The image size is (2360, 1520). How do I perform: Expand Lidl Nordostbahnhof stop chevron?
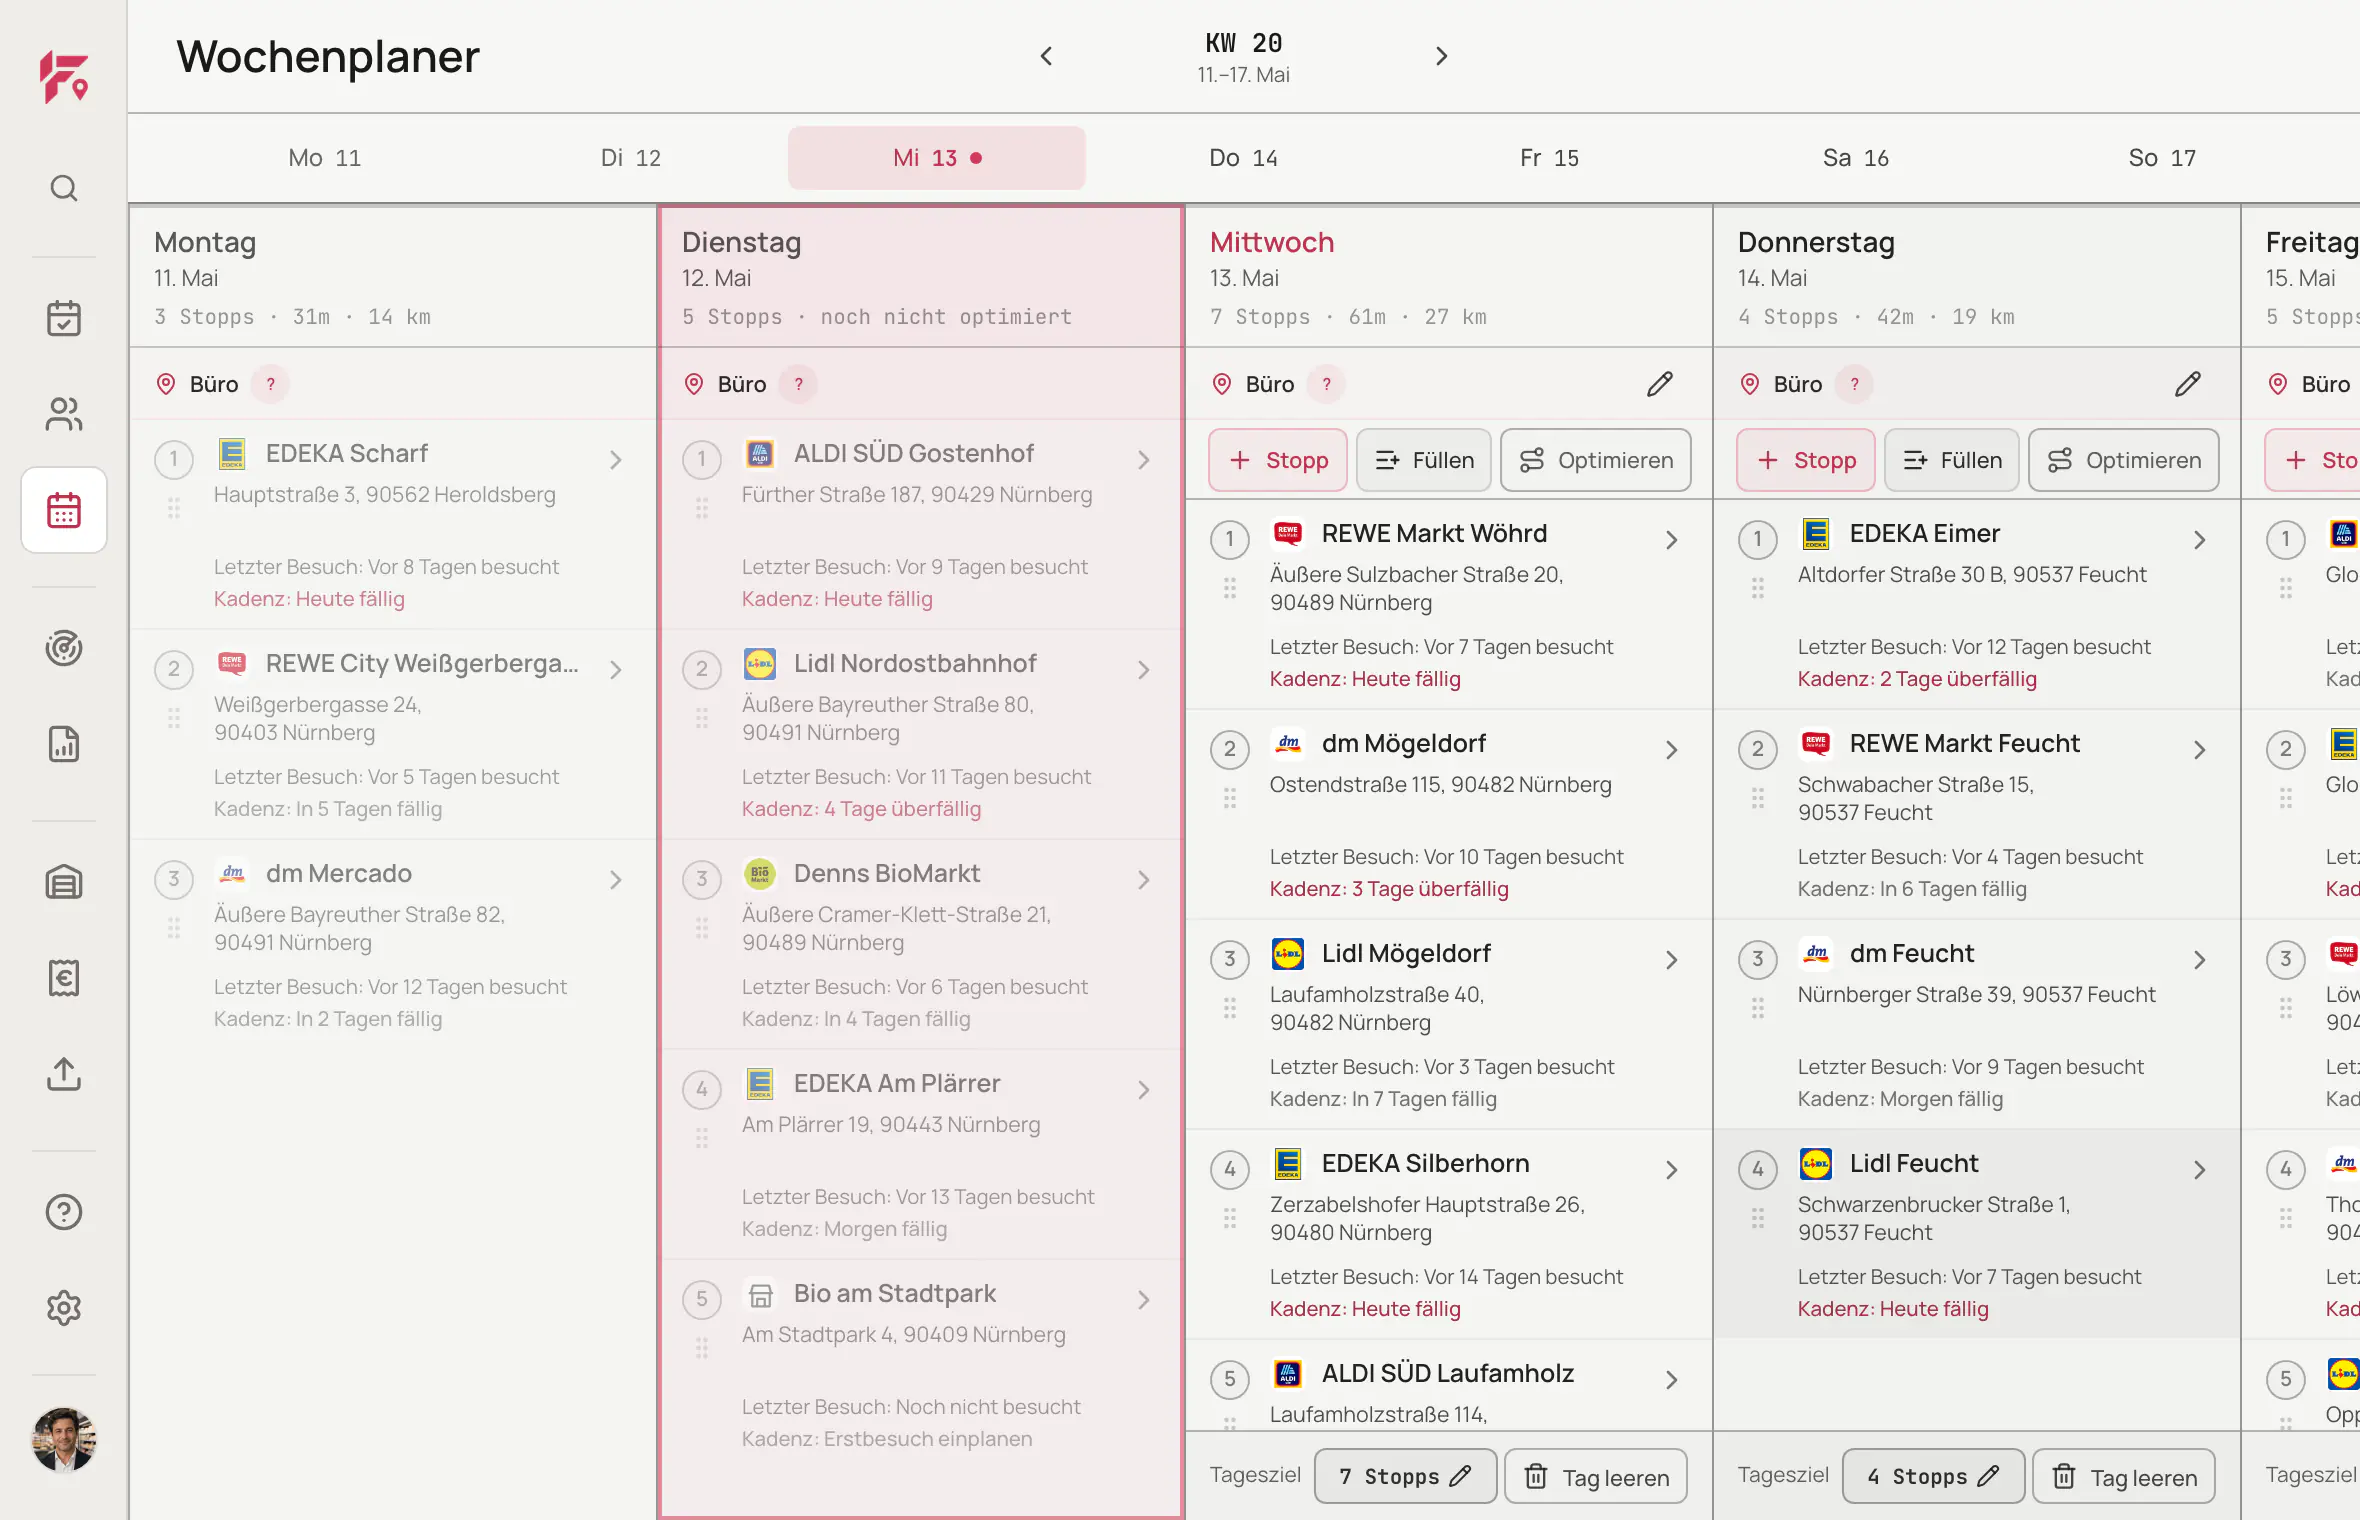pos(1144,670)
